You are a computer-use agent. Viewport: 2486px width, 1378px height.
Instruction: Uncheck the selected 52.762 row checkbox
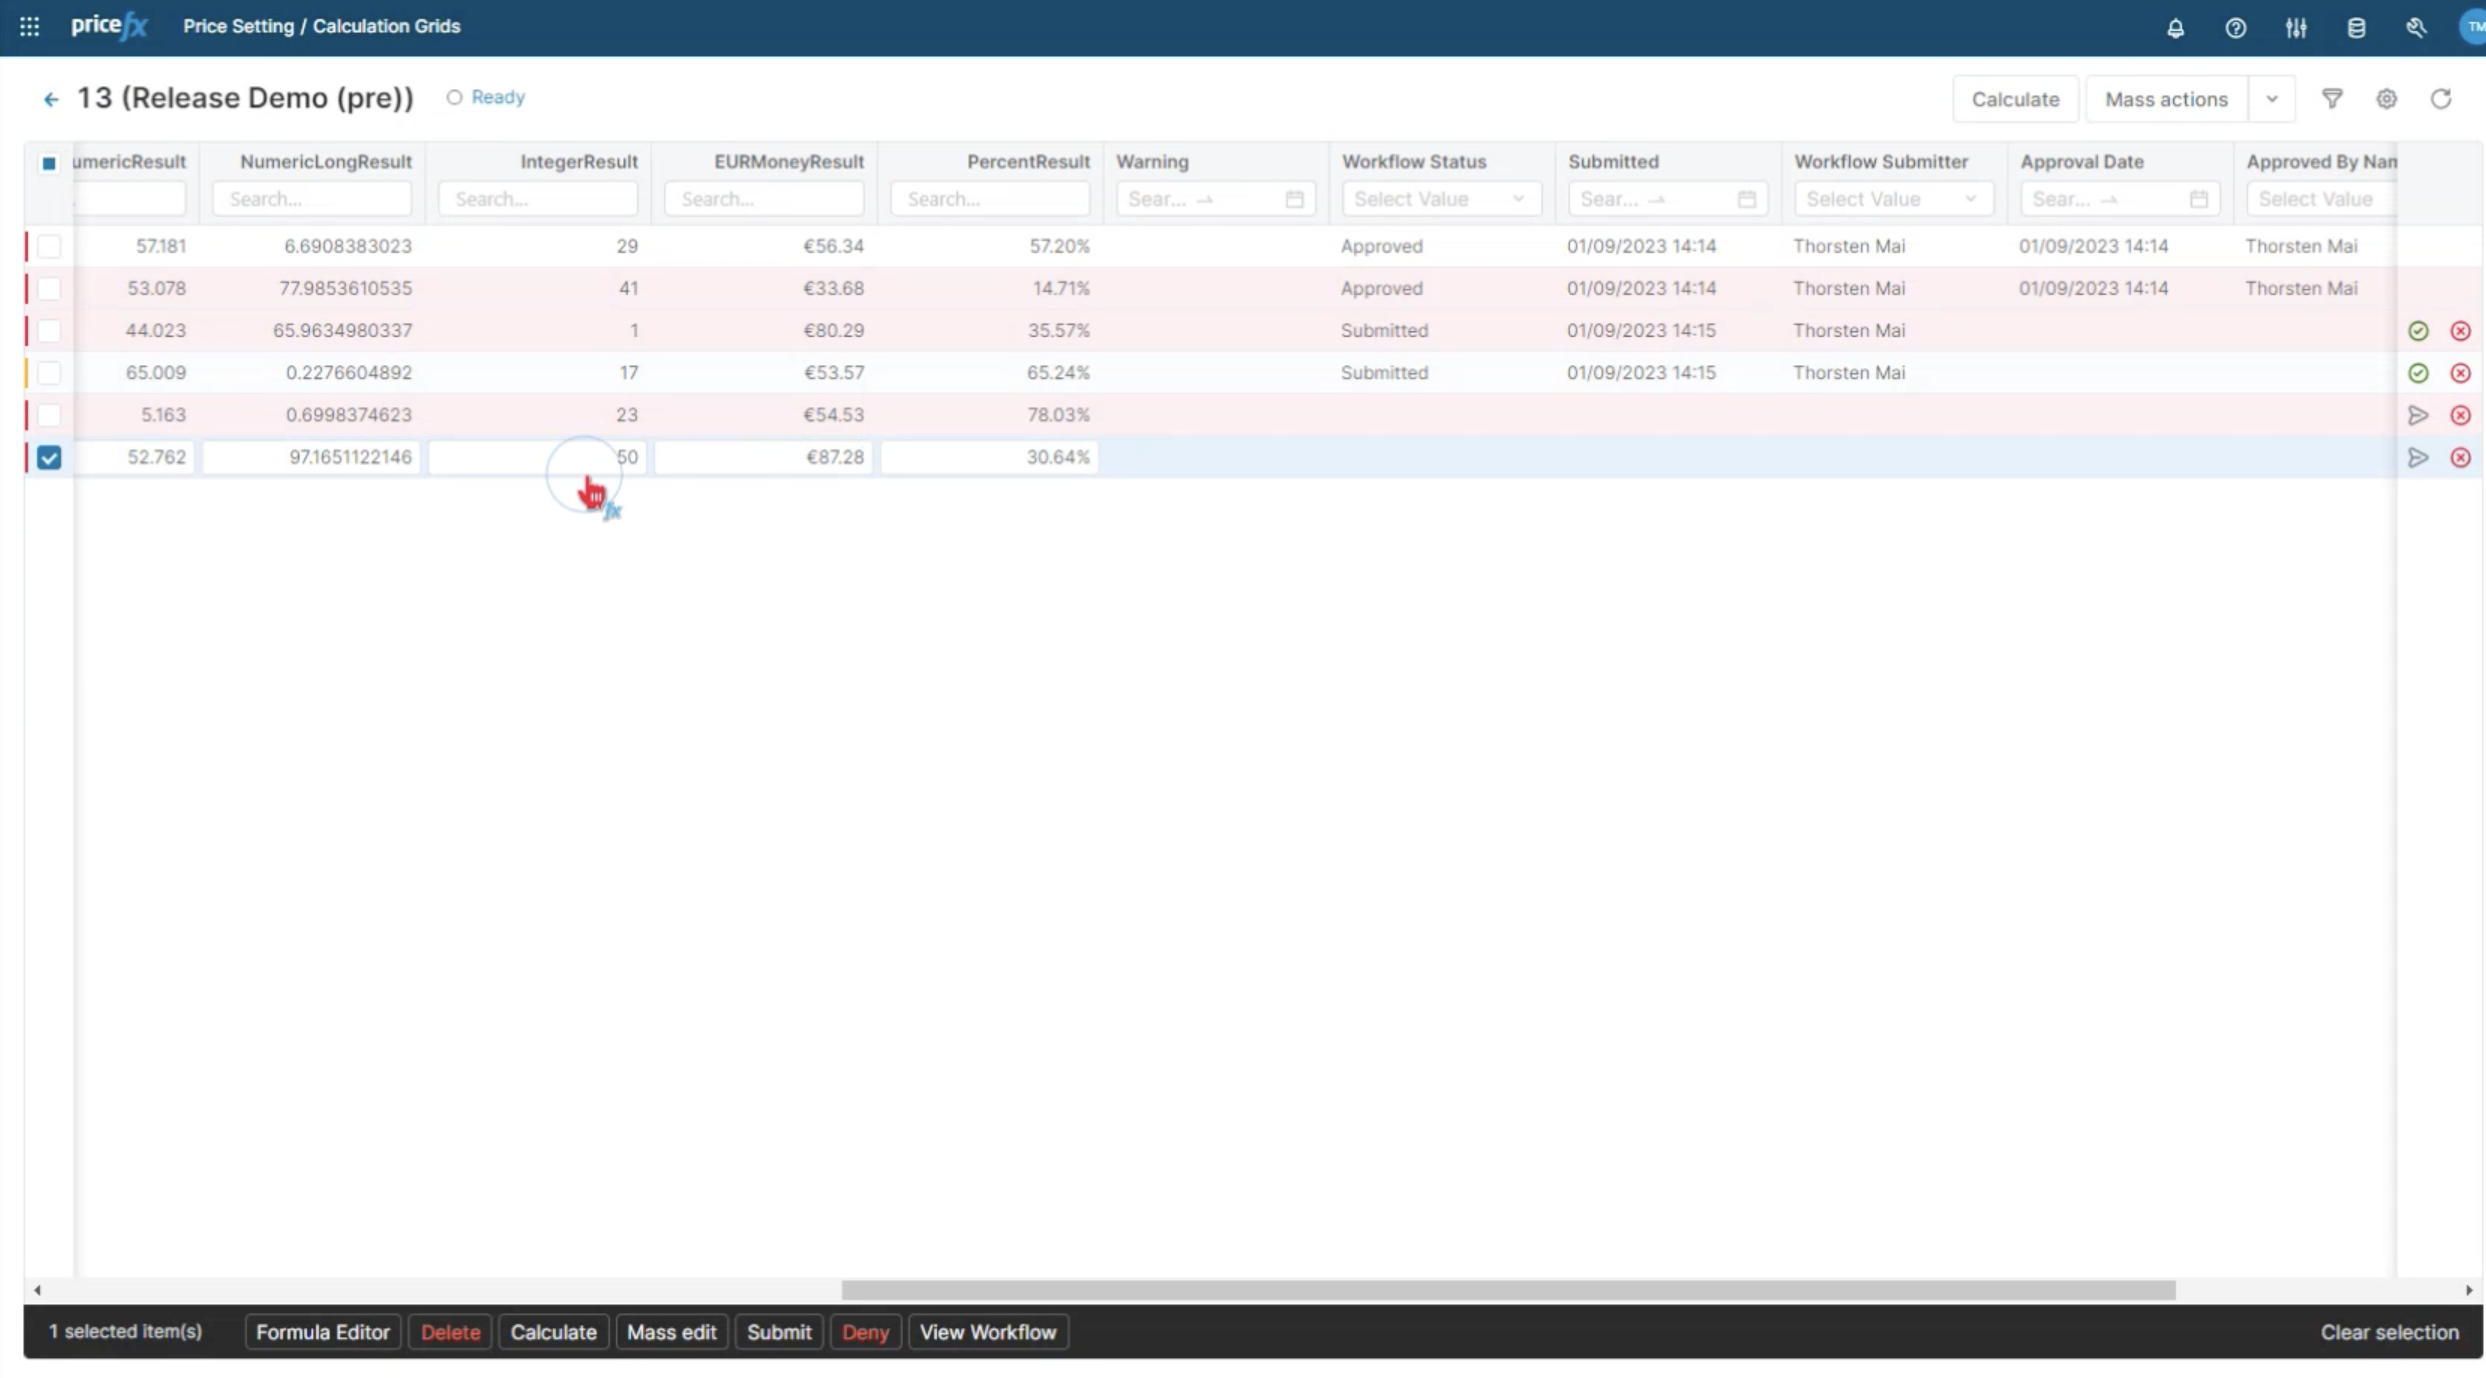coord(49,458)
